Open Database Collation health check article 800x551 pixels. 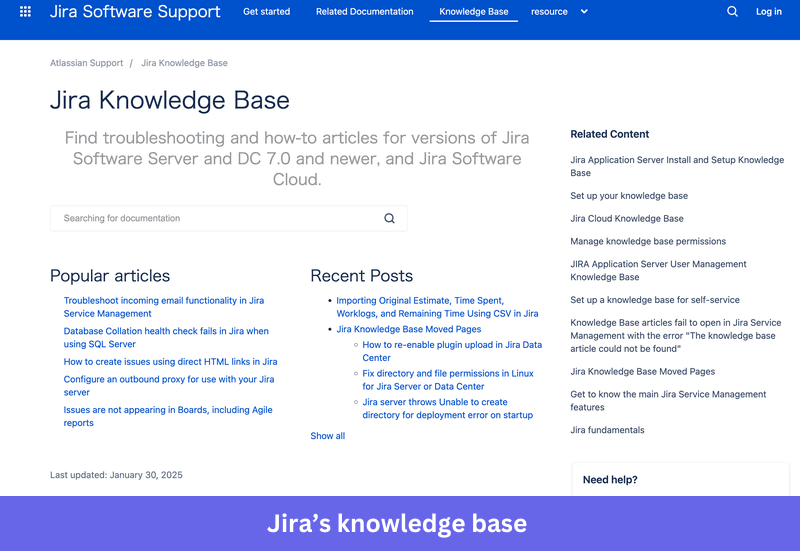pos(166,337)
